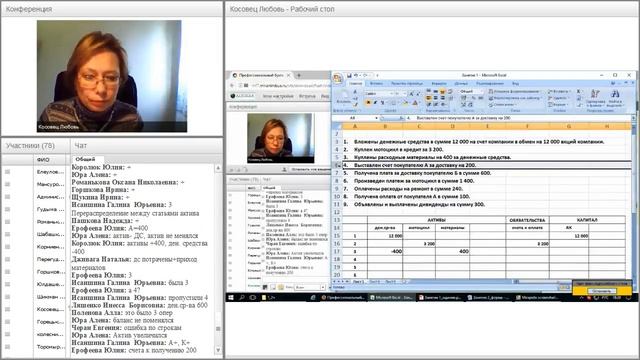640x360 pixels.
Task: Toggle checkbox beside participant Корниен
Action: pos(7,247)
